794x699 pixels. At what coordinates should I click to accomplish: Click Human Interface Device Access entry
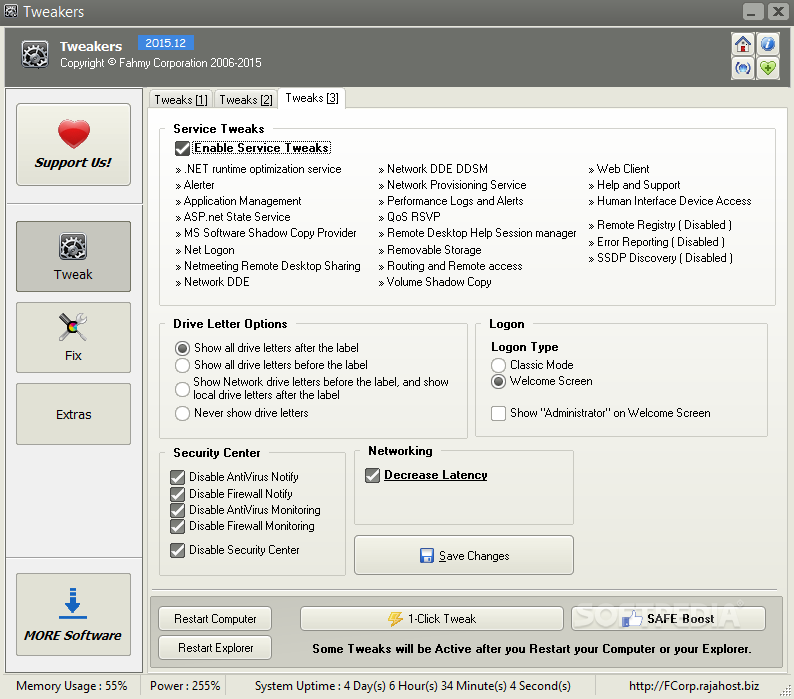[670, 201]
